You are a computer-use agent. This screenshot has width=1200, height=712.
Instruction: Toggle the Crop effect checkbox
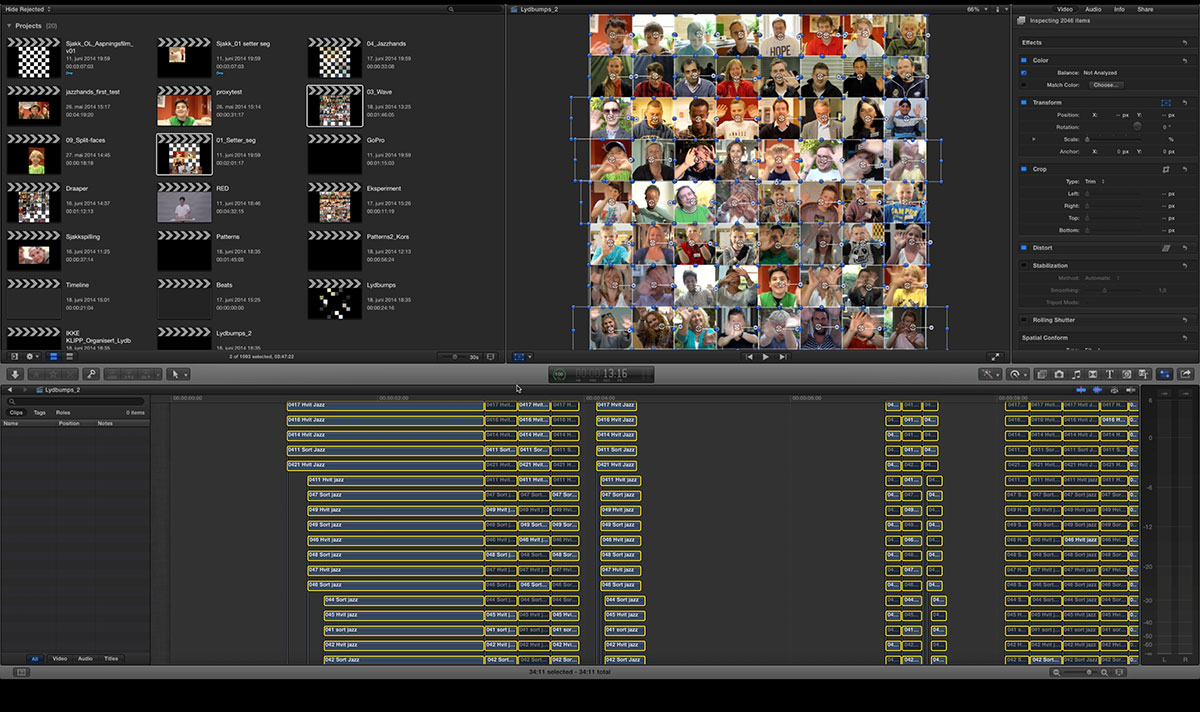tap(1024, 169)
